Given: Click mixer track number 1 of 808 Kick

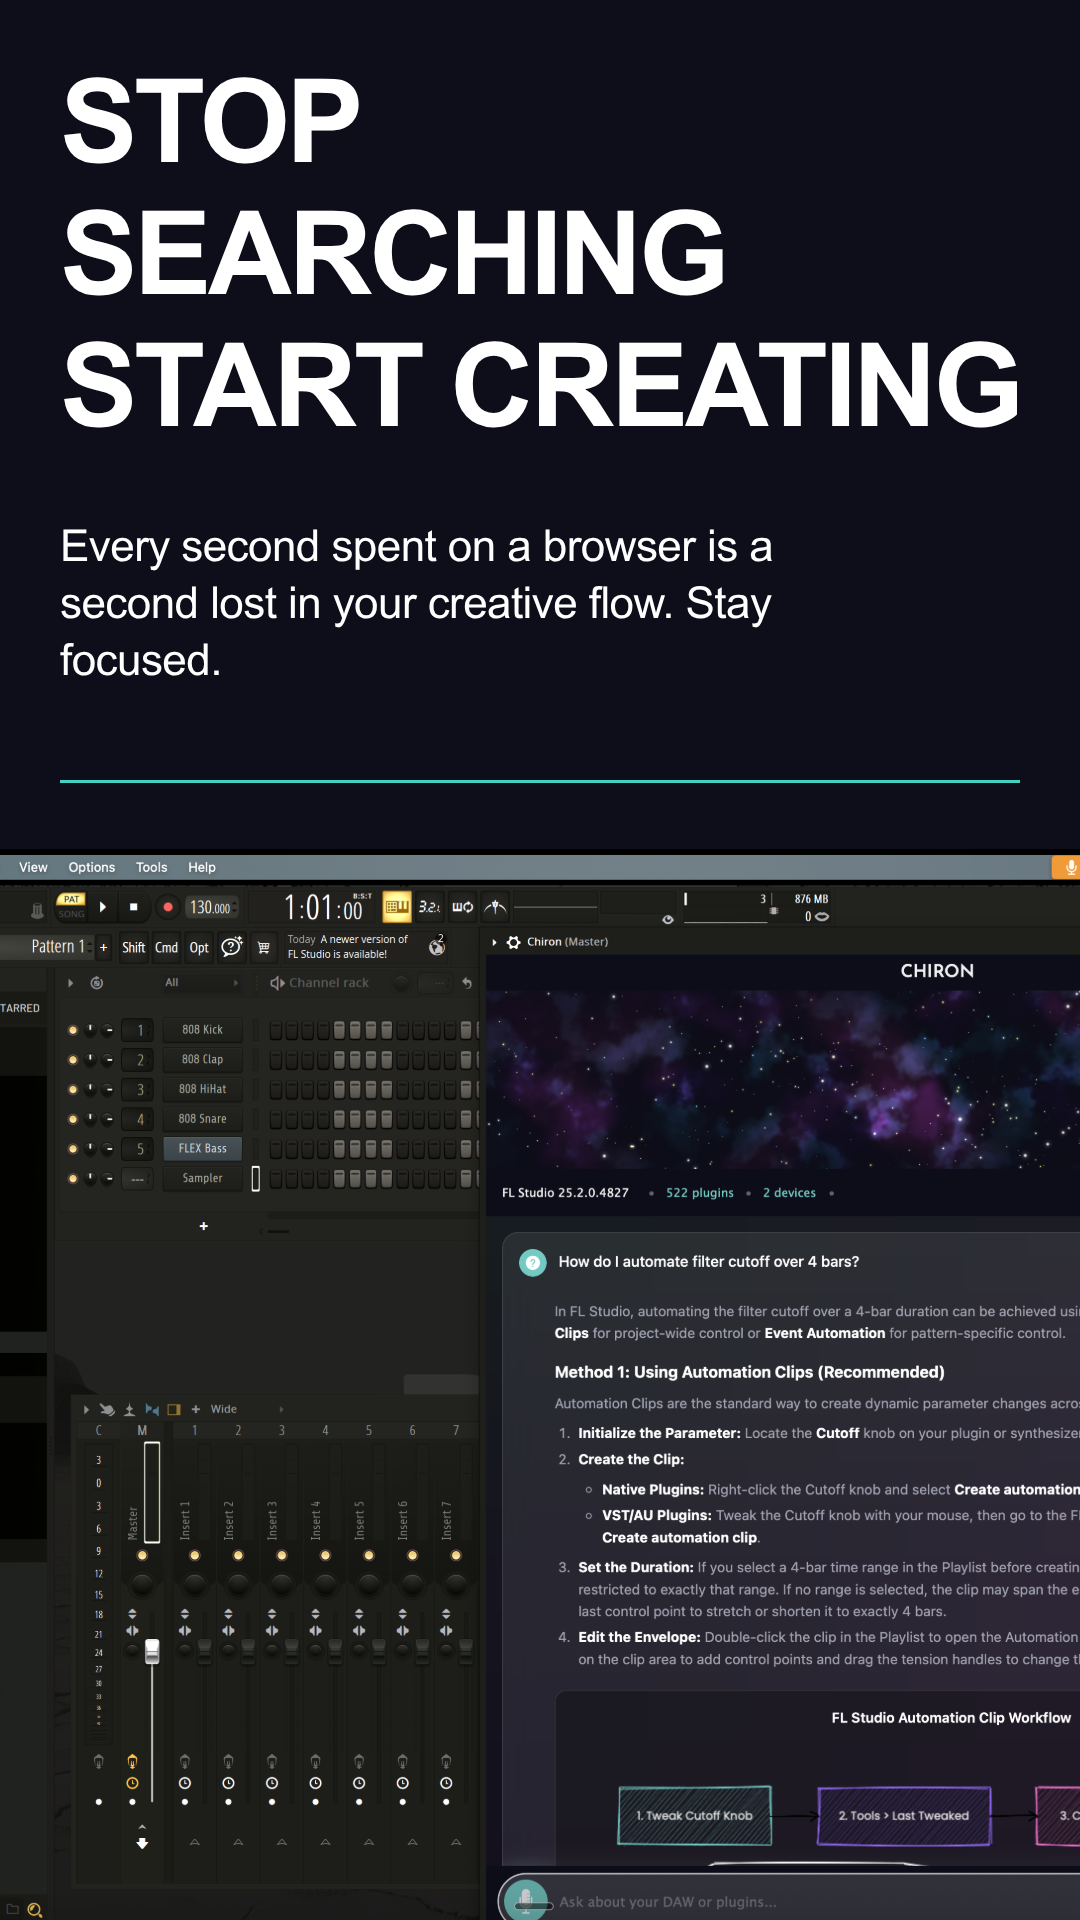Looking at the screenshot, I should coord(138,1030).
